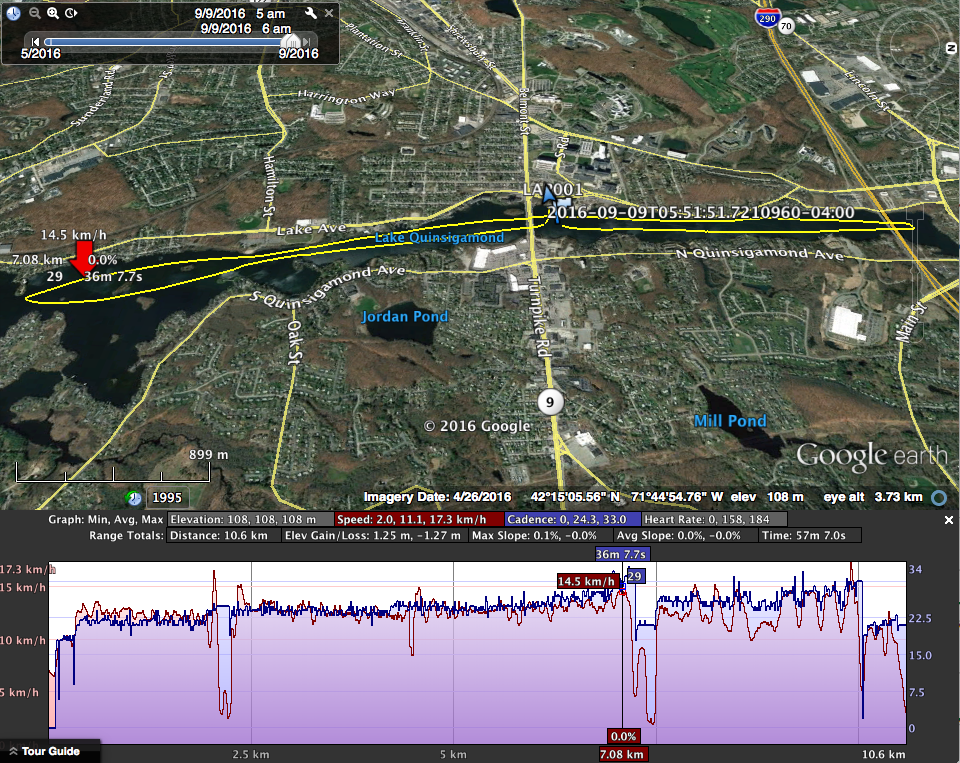Image resolution: width=960 pixels, height=763 pixels.
Task: Start the time animation loop playback
Action: coord(70,13)
